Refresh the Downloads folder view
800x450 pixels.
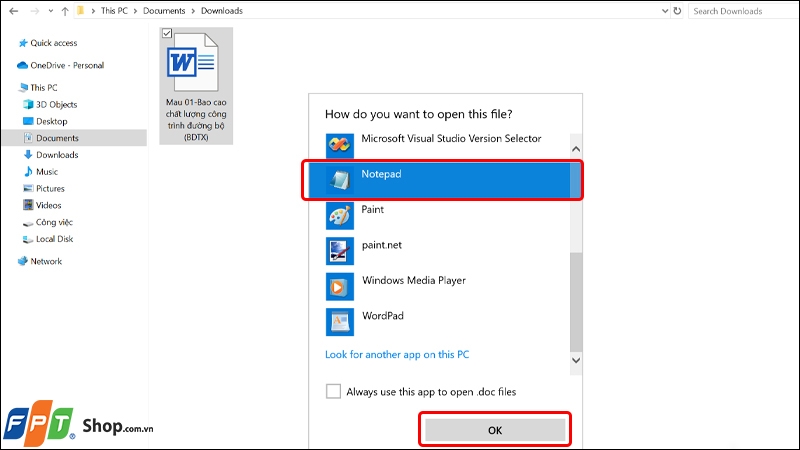(677, 11)
